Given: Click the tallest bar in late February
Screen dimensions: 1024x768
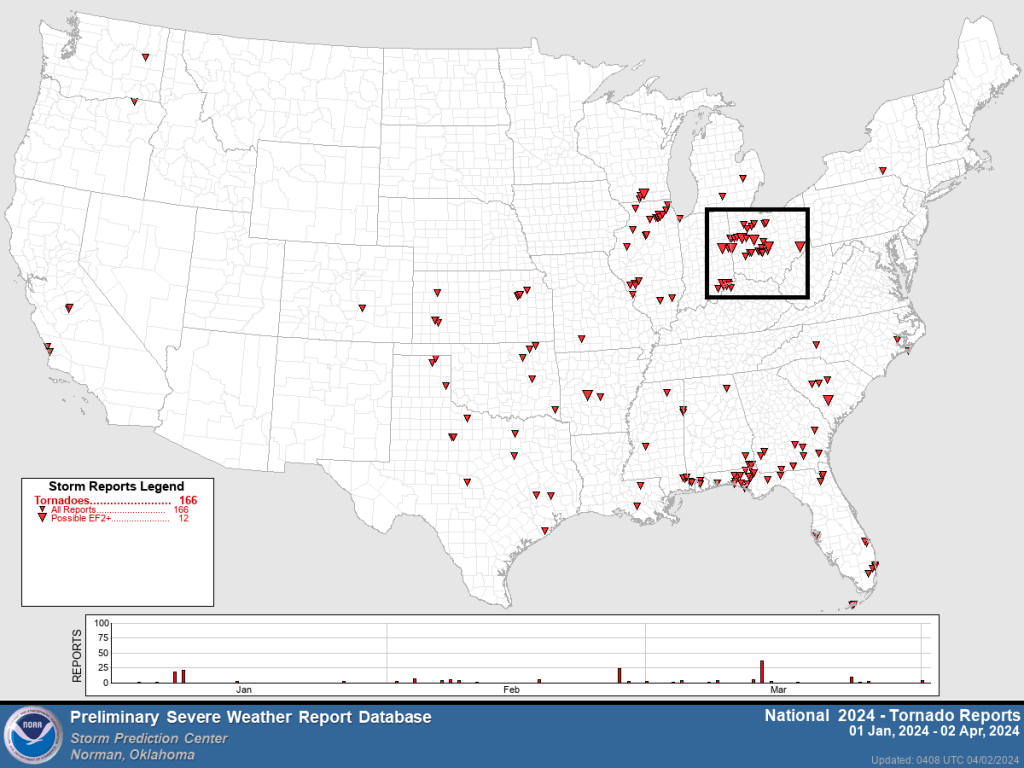Looking at the screenshot, I should tap(619, 675).
